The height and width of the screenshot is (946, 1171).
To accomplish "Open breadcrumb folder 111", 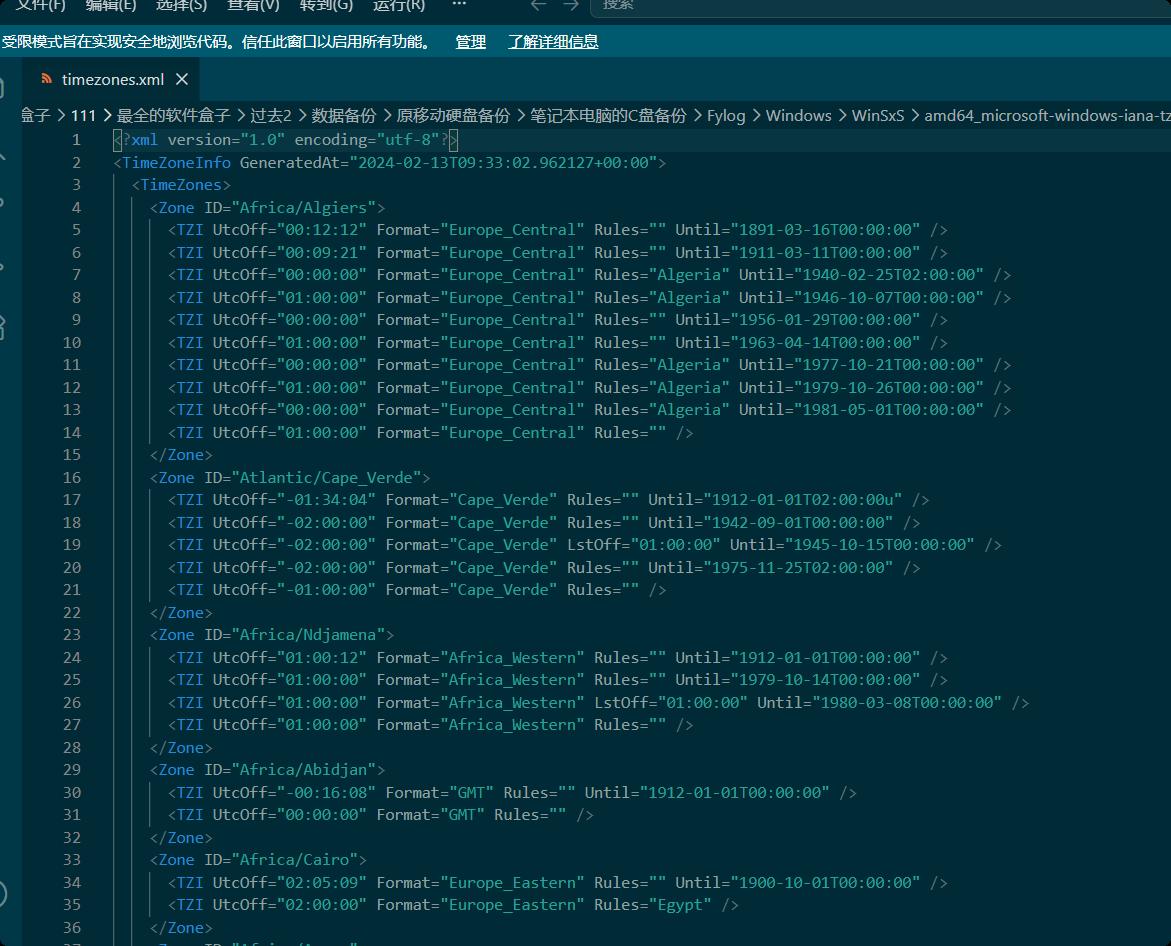I will point(83,116).
